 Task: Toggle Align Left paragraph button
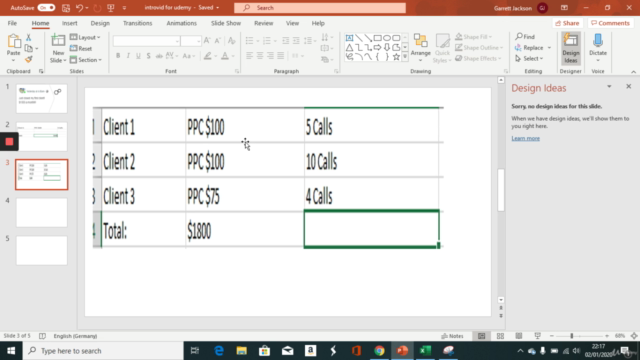[x=249, y=56]
